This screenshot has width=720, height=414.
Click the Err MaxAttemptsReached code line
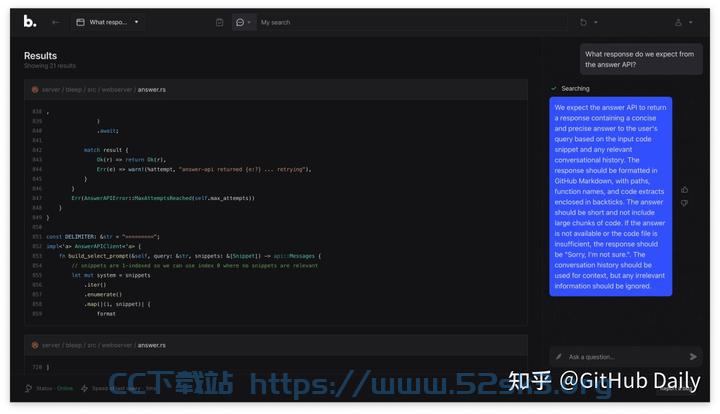(x=163, y=198)
